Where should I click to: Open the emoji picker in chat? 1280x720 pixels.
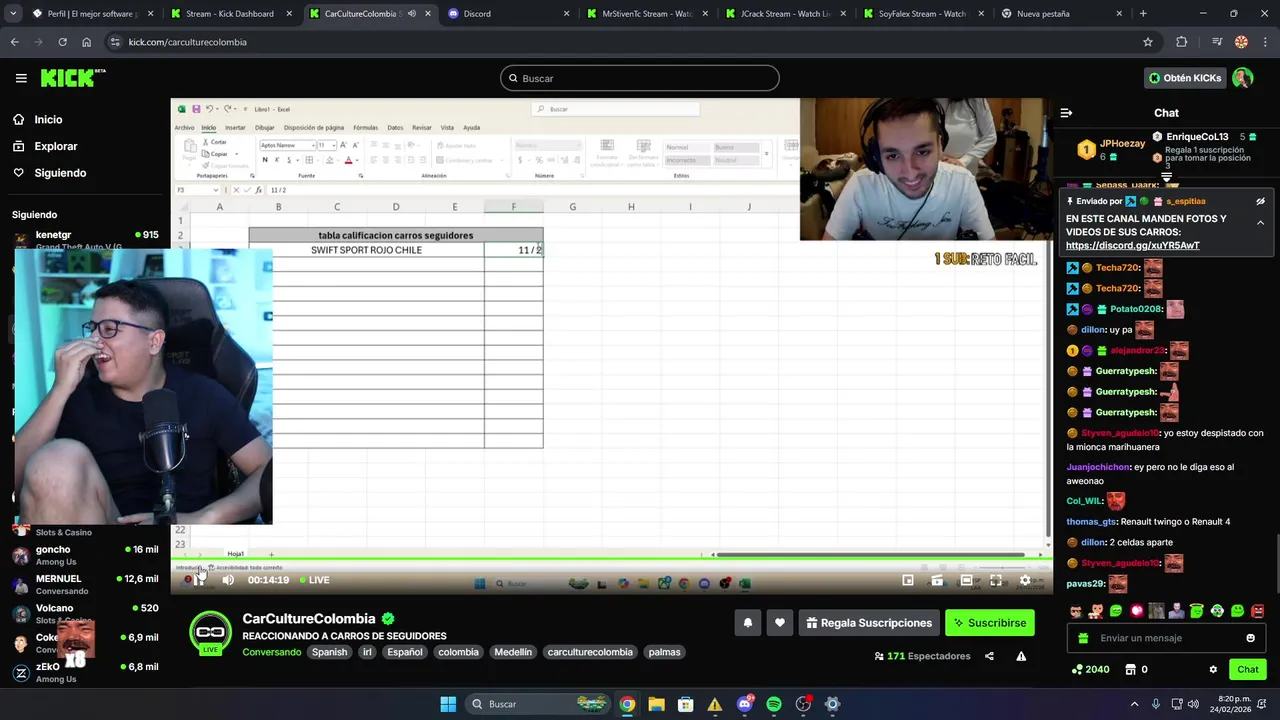tap(1250, 638)
